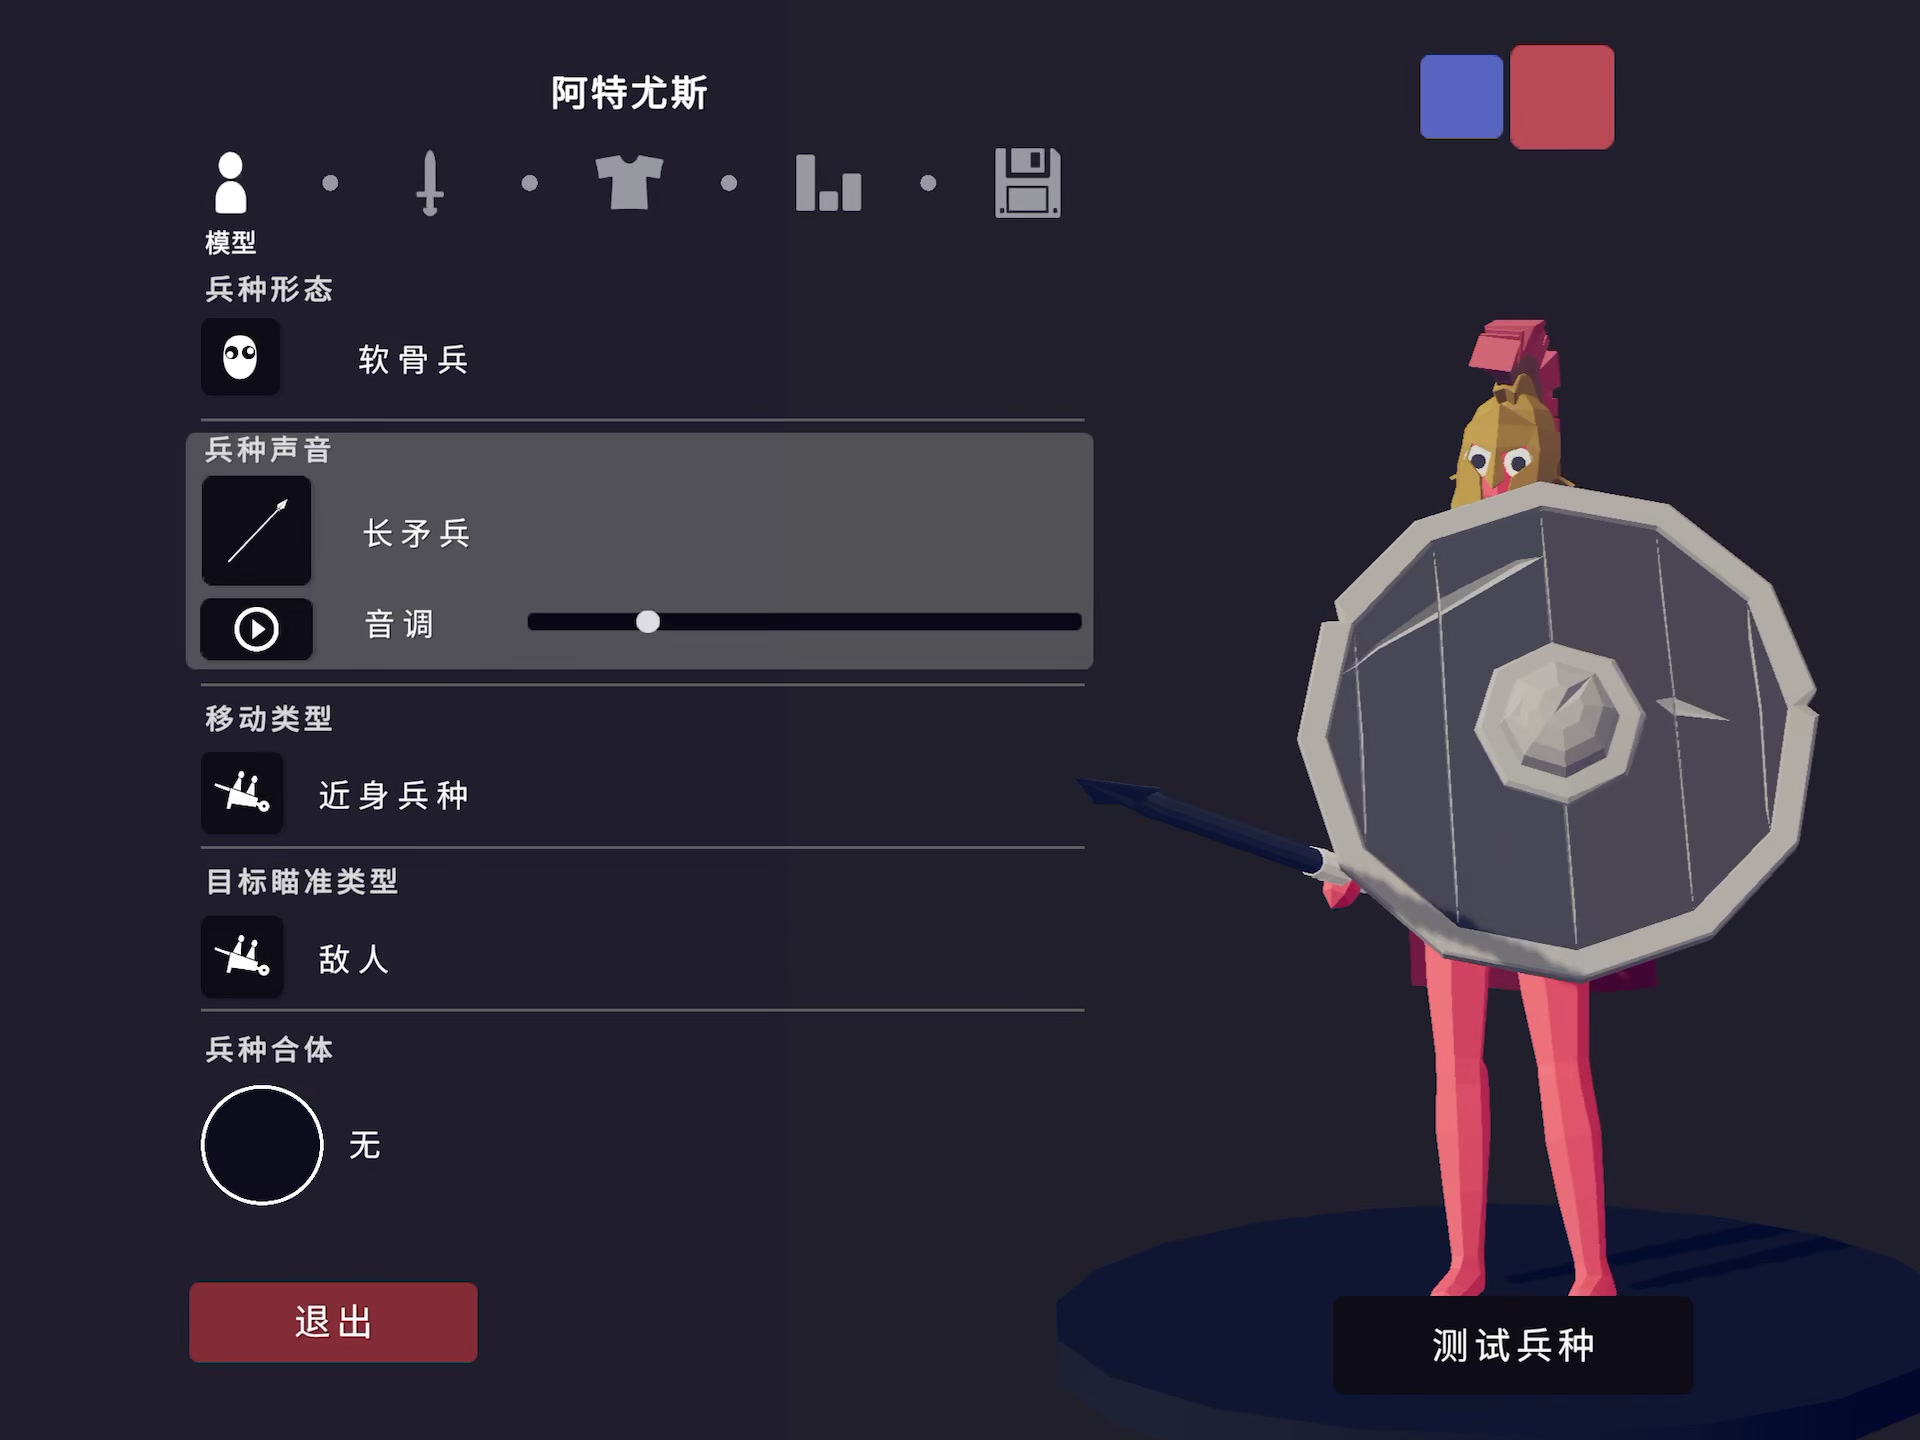The width and height of the screenshot is (1920, 1440).
Task: Open the t-shirt clothing tab
Action: click(629, 182)
